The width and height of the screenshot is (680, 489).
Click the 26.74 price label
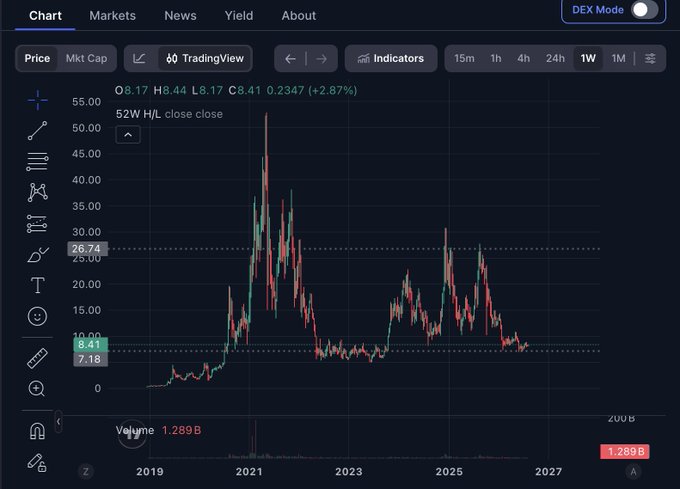point(87,248)
